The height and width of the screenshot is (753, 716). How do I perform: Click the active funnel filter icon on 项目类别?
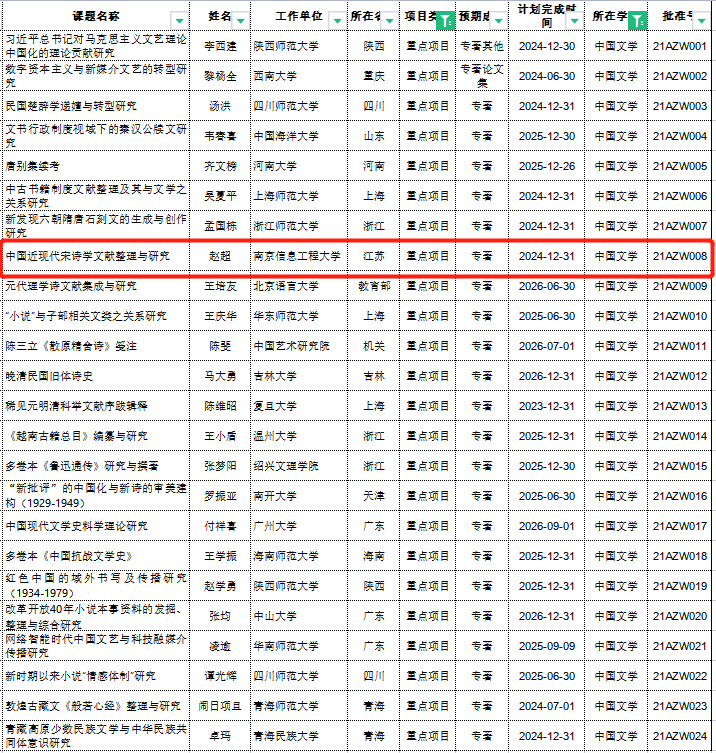pos(446,19)
